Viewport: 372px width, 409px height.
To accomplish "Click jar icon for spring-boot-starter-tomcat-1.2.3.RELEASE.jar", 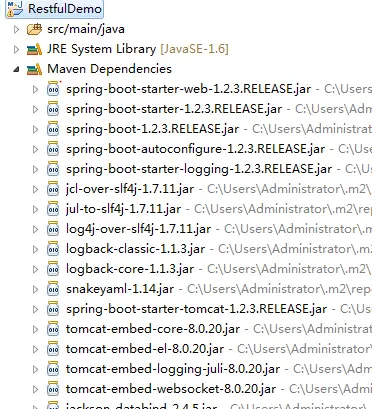I will coord(53,309).
